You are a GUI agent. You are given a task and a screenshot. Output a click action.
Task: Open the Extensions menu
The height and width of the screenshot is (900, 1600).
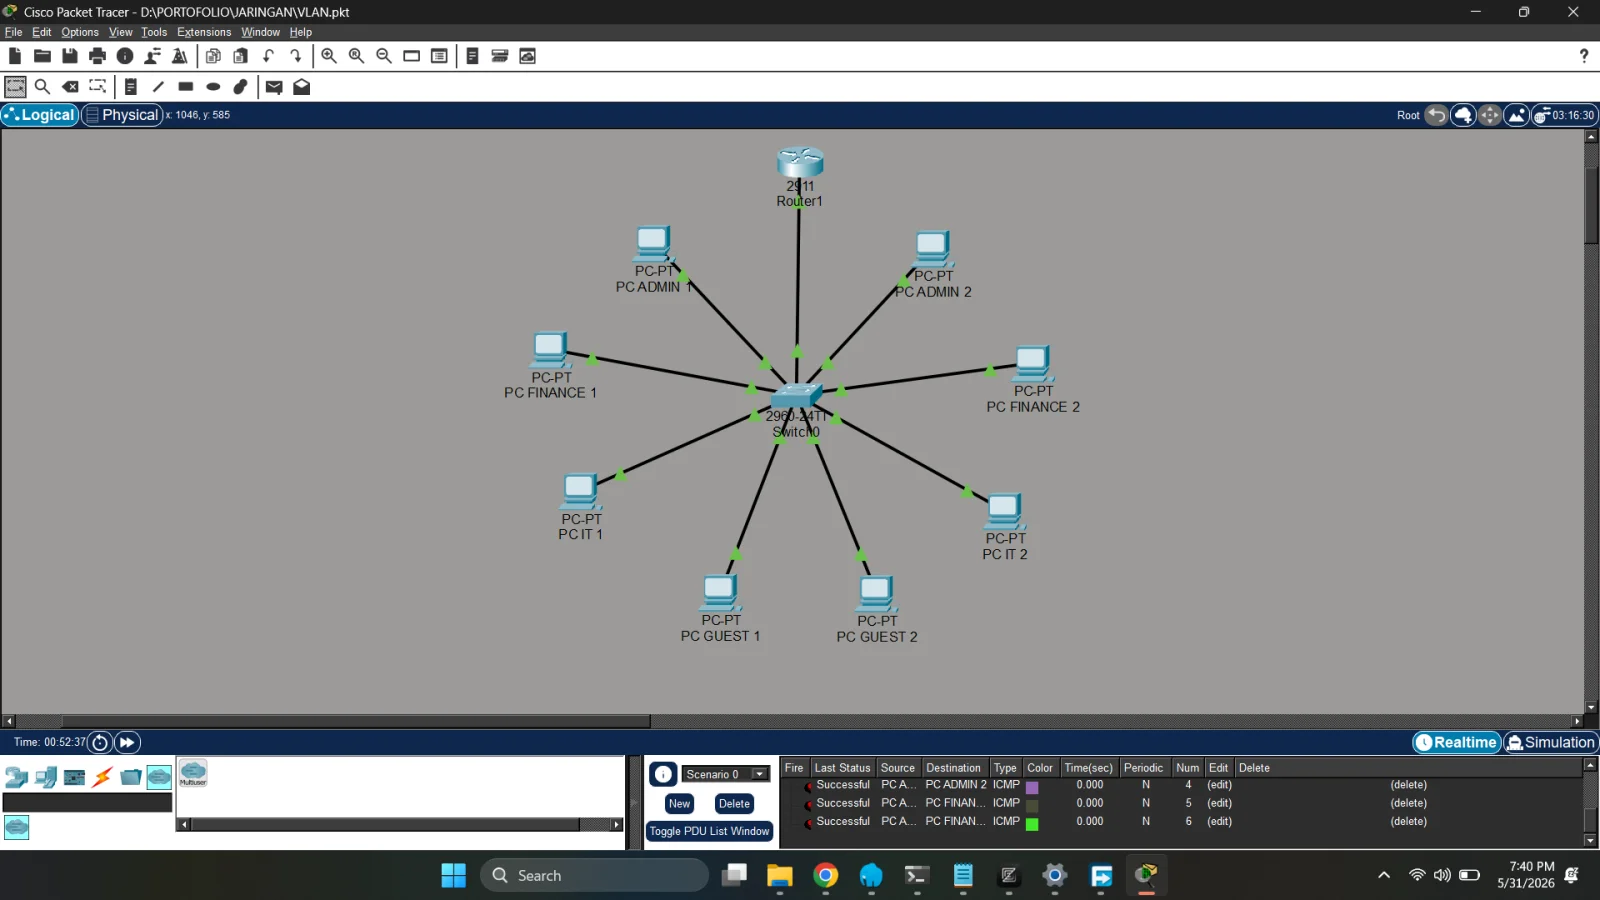click(204, 32)
